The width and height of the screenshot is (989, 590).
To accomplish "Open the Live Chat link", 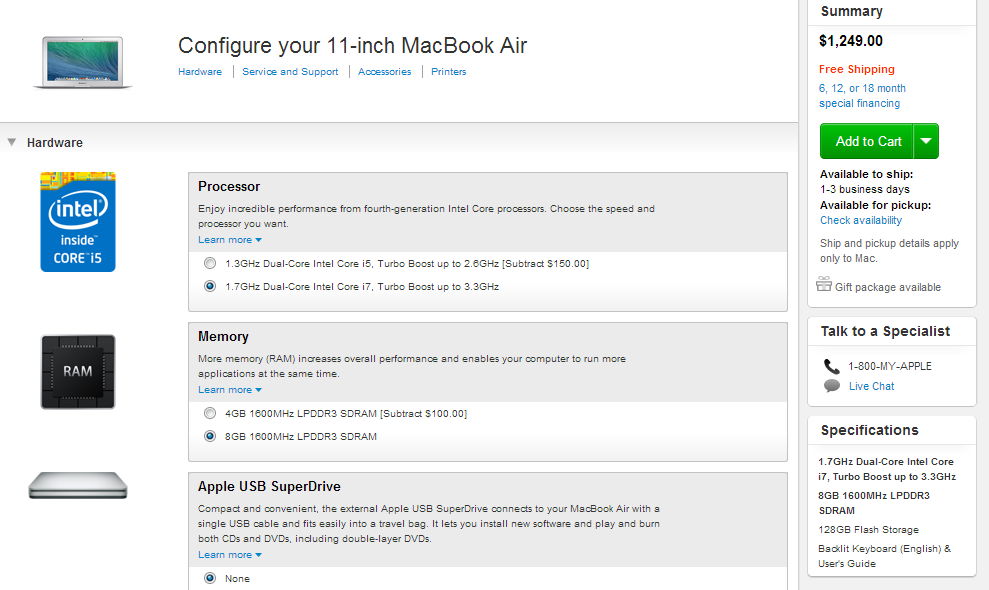I will pyautogui.click(x=871, y=386).
